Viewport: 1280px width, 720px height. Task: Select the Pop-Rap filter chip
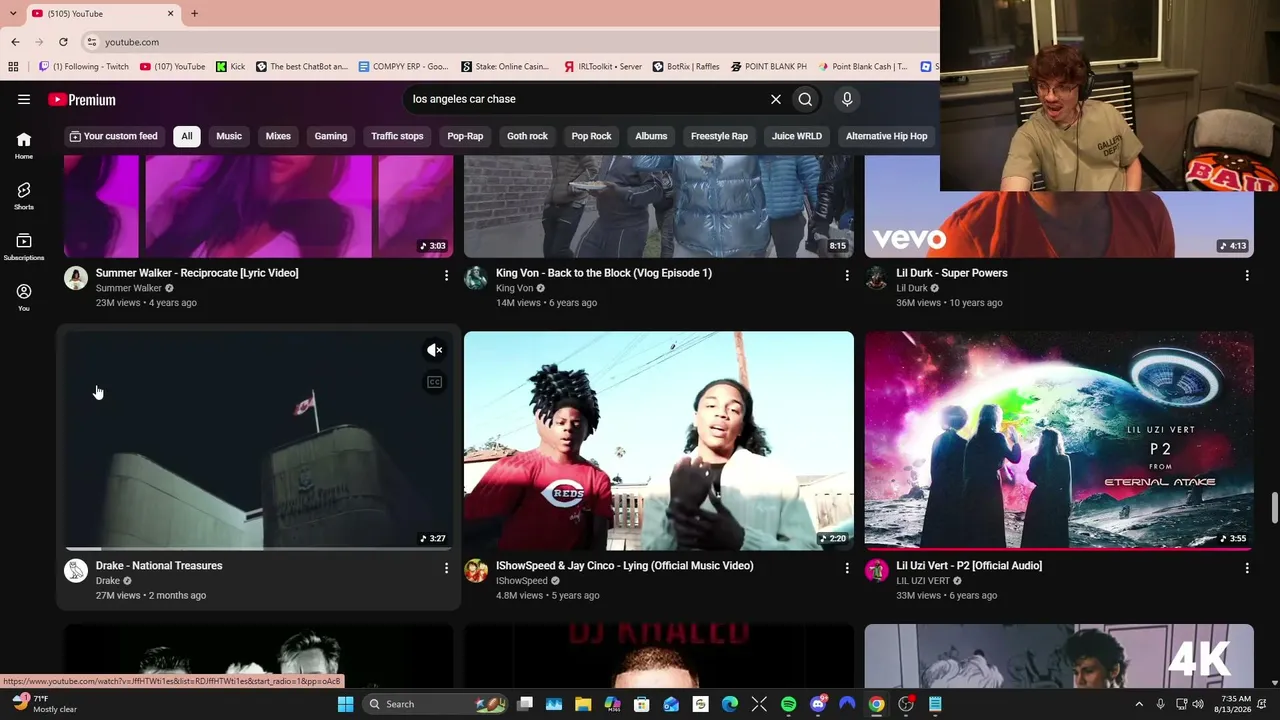click(x=465, y=136)
